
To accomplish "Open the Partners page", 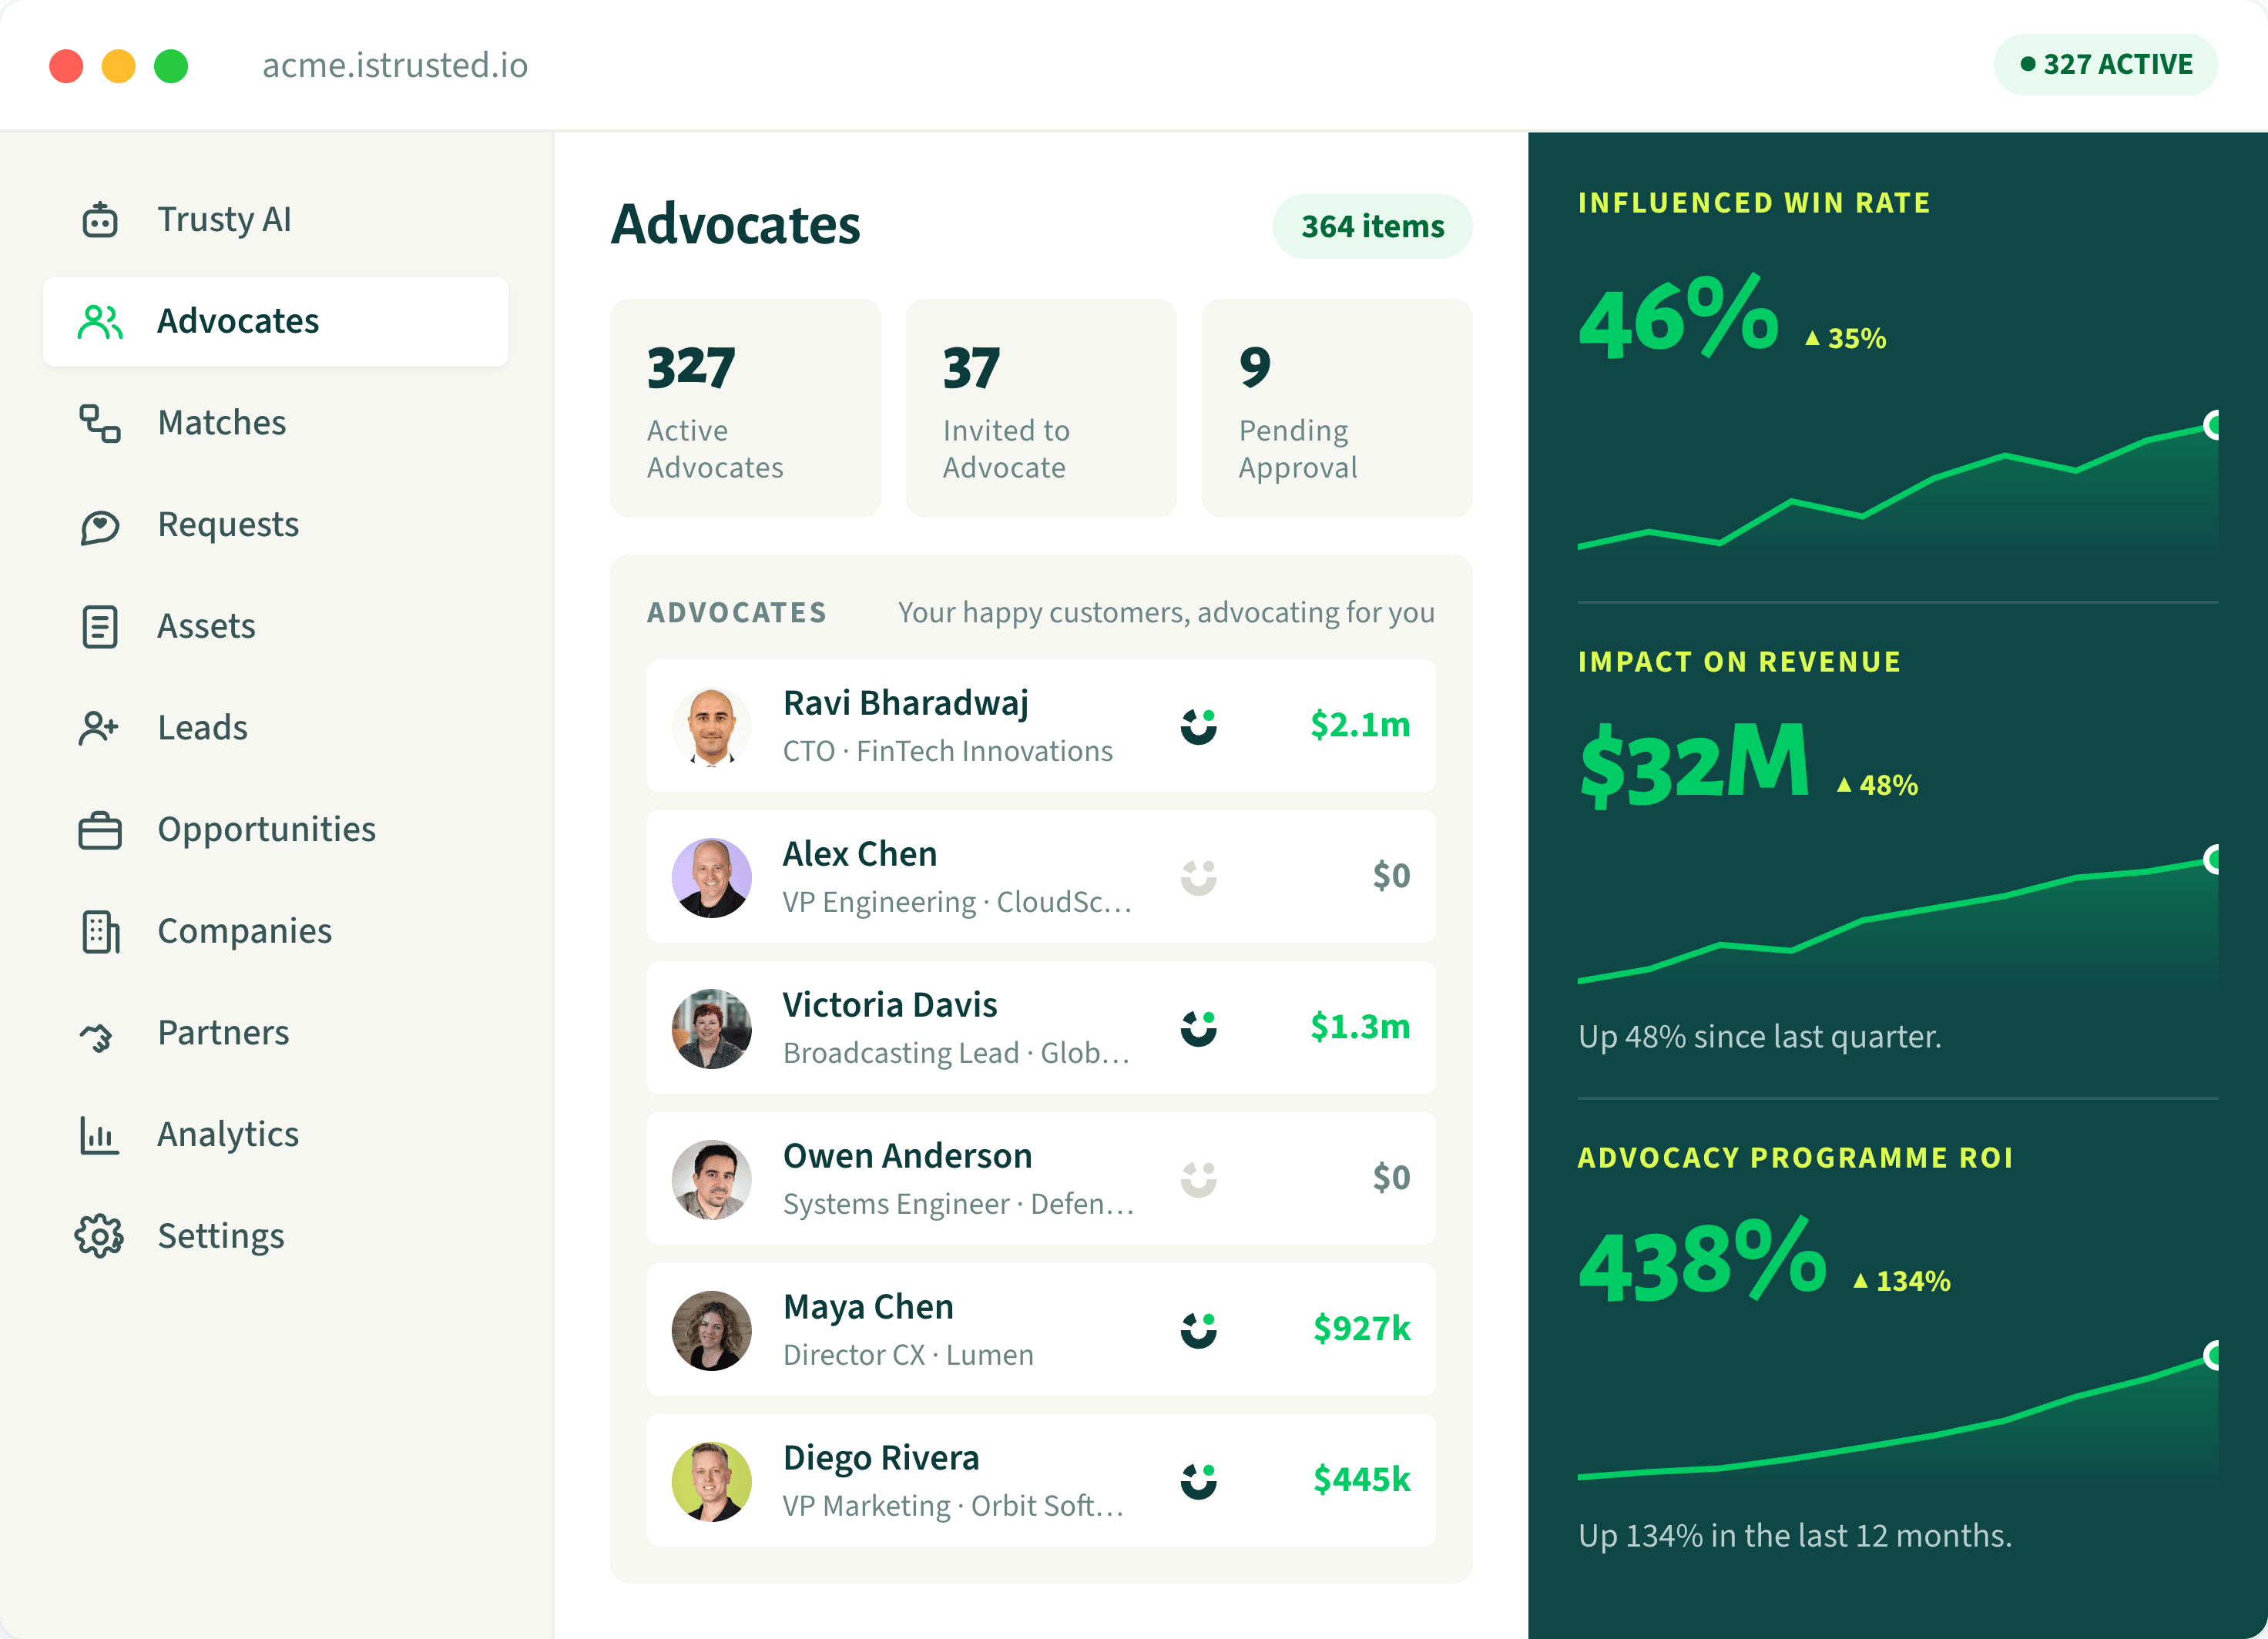I will point(276,1033).
